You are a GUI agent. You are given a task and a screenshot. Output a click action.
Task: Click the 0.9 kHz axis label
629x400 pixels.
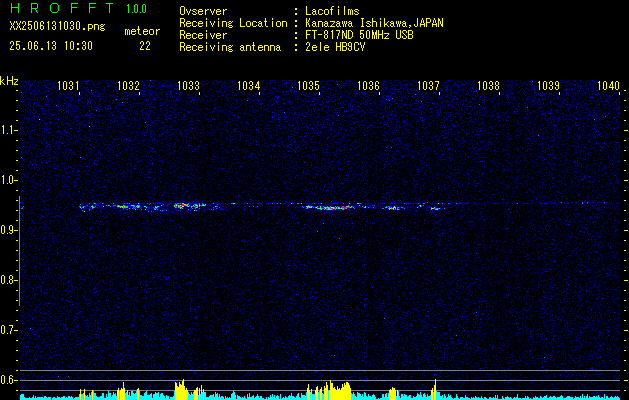(8, 230)
